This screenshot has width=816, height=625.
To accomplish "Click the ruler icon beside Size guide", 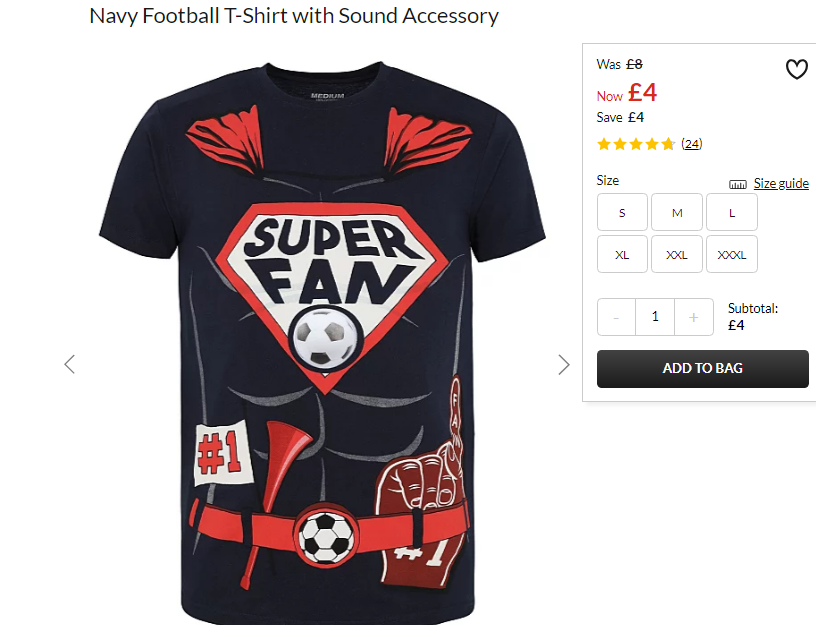I will 737,184.
